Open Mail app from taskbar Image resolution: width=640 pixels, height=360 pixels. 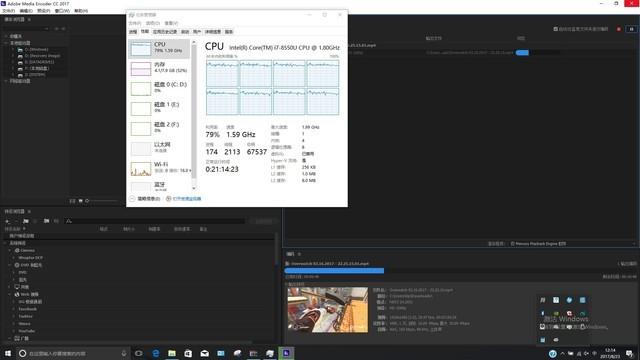point(204,353)
